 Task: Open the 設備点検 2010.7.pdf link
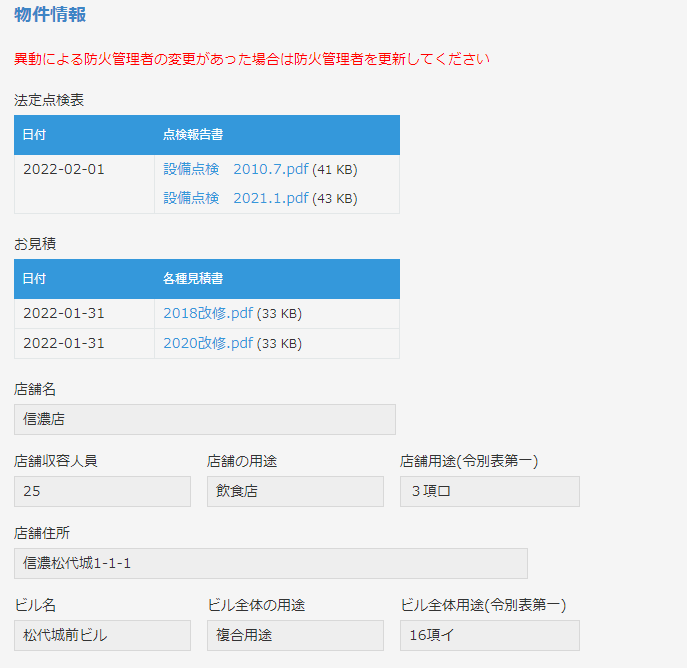pyautogui.click(x=235, y=169)
